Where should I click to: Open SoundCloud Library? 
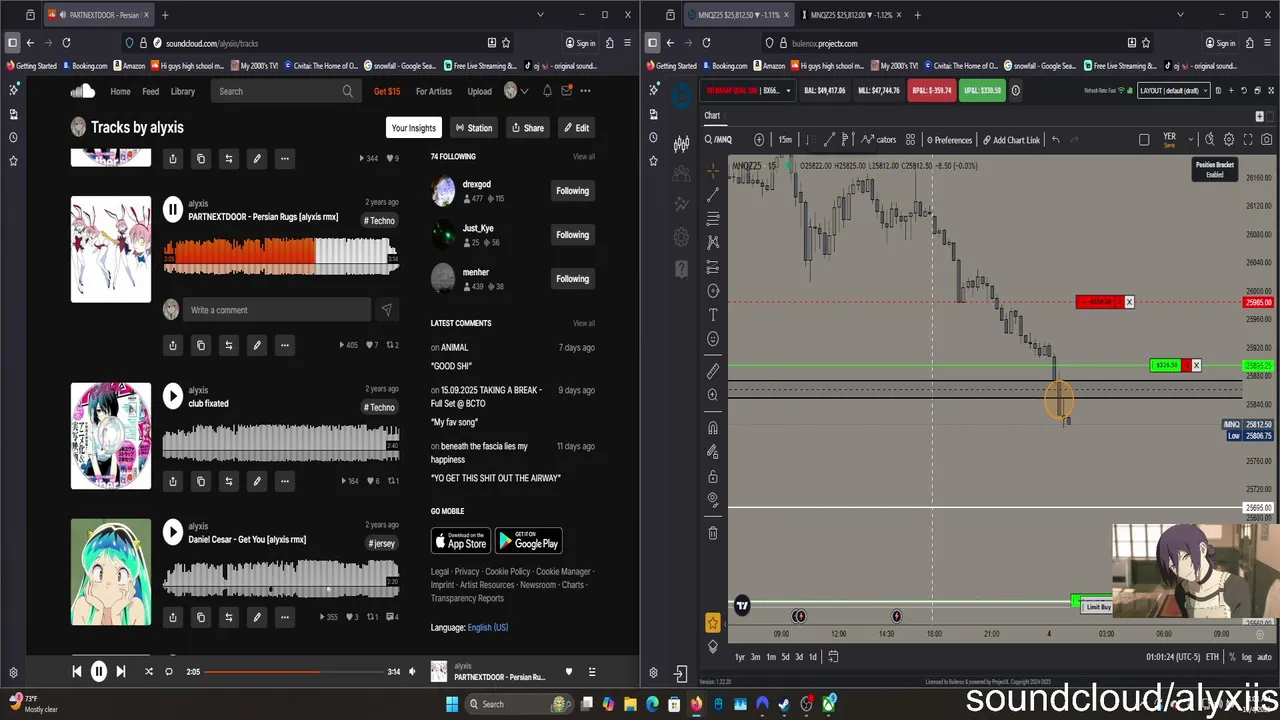[x=183, y=91]
